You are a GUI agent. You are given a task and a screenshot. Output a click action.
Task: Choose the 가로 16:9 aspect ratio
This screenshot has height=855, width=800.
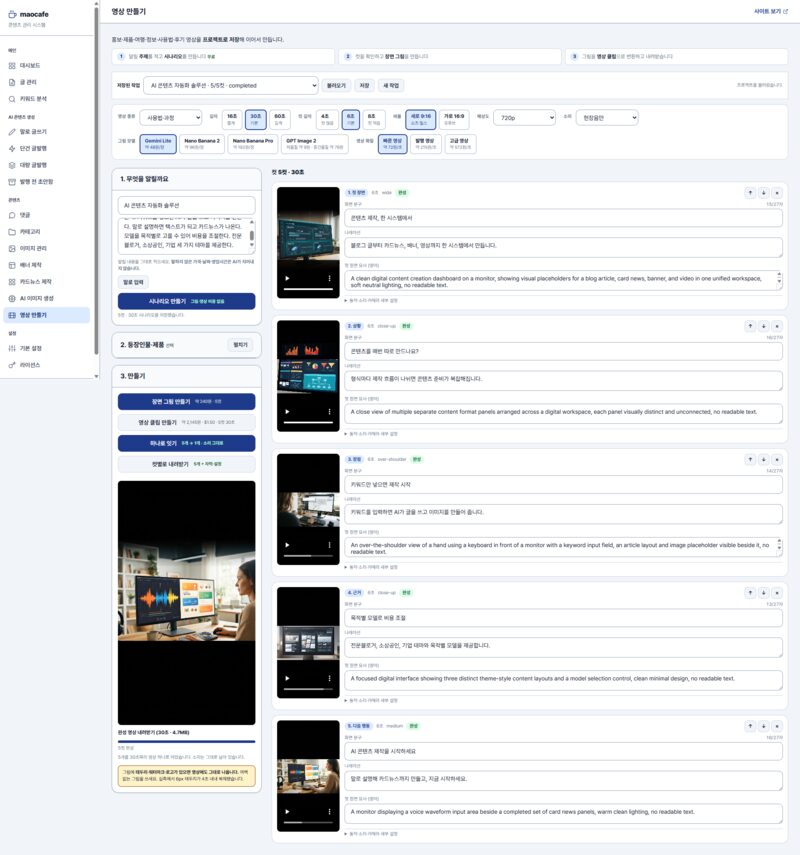(x=454, y=119)
